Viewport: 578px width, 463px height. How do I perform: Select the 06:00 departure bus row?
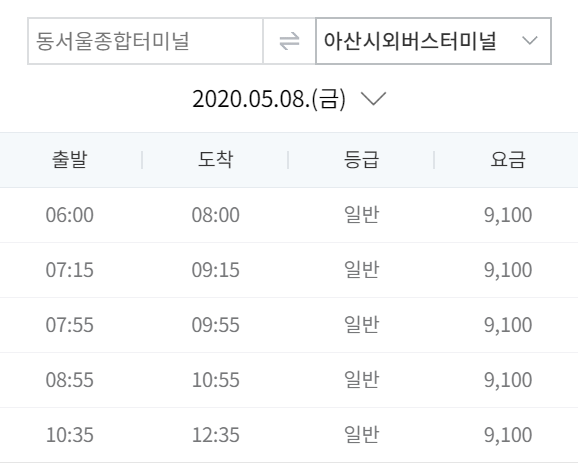point(289,215)
